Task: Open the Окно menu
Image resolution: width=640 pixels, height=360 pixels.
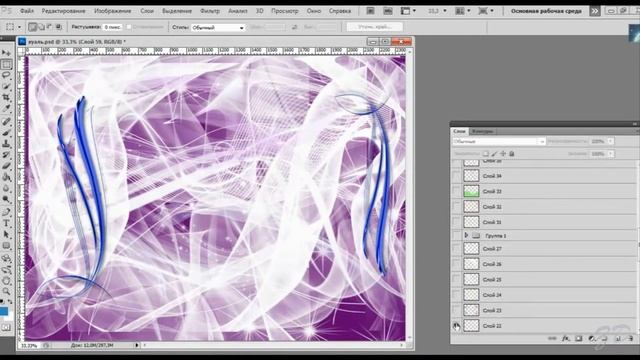Action: pyautogui.click(x=314, y=11)
